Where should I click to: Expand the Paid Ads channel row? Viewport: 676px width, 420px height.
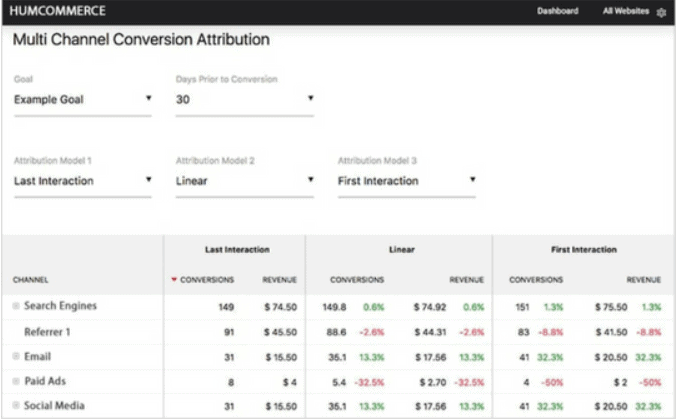pos(16,381)
